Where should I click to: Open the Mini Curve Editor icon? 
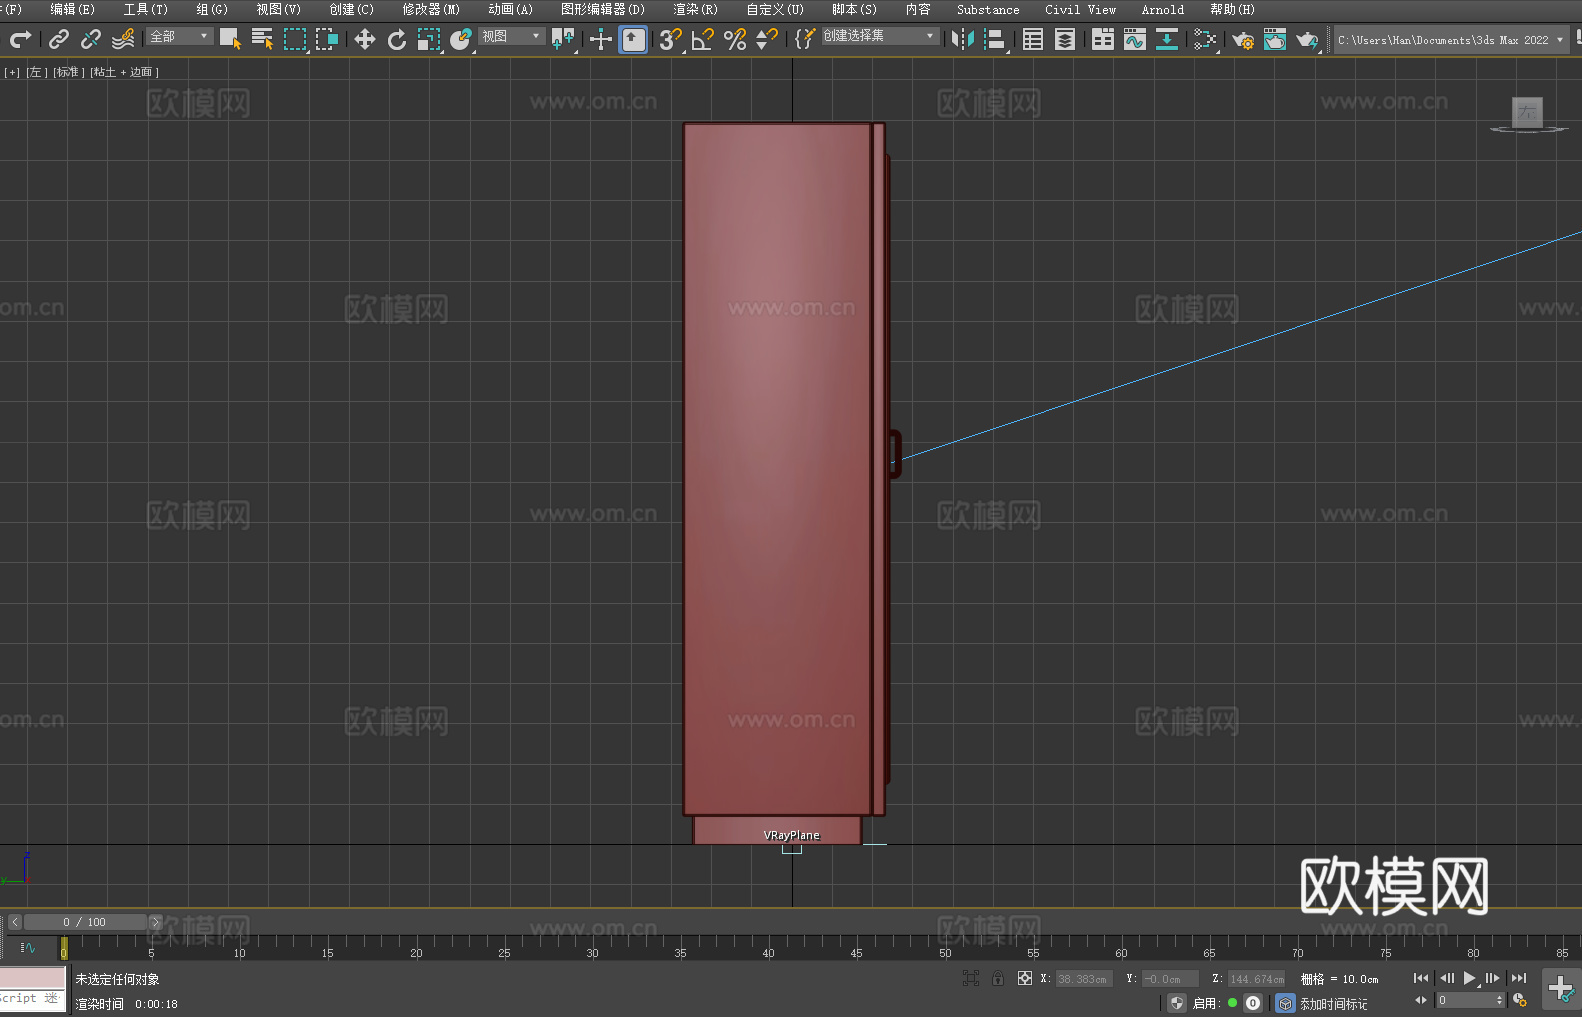coord(28,947)
